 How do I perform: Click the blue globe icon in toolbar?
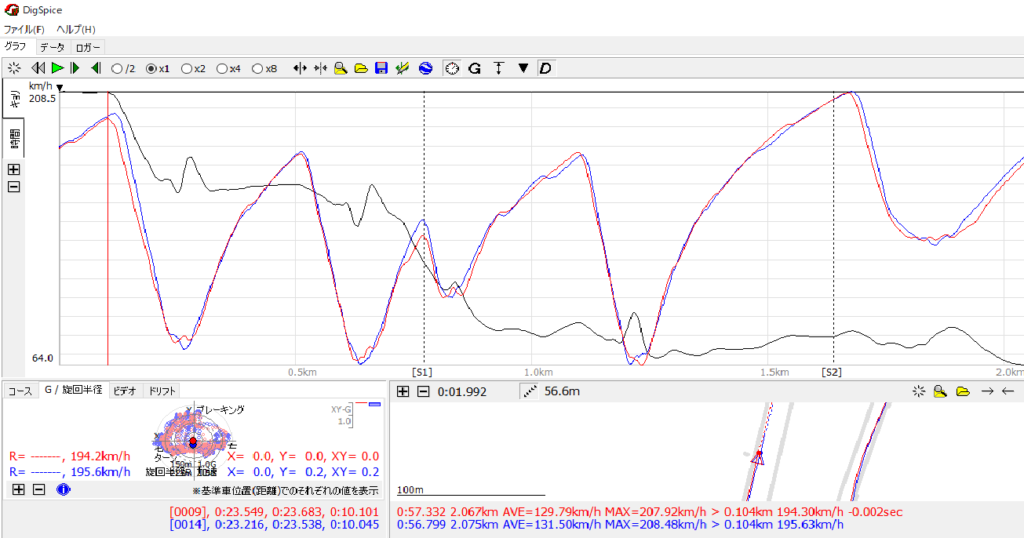tap(424, 68)
